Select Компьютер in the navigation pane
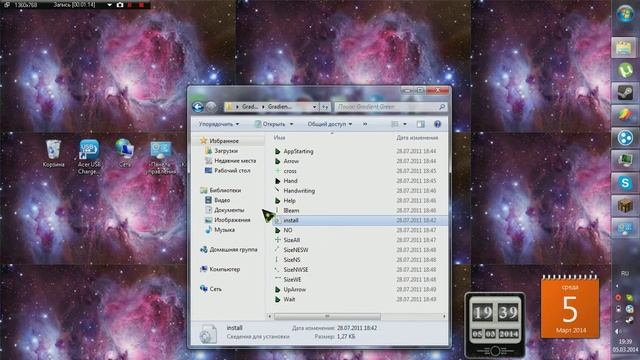 (224, 269)
